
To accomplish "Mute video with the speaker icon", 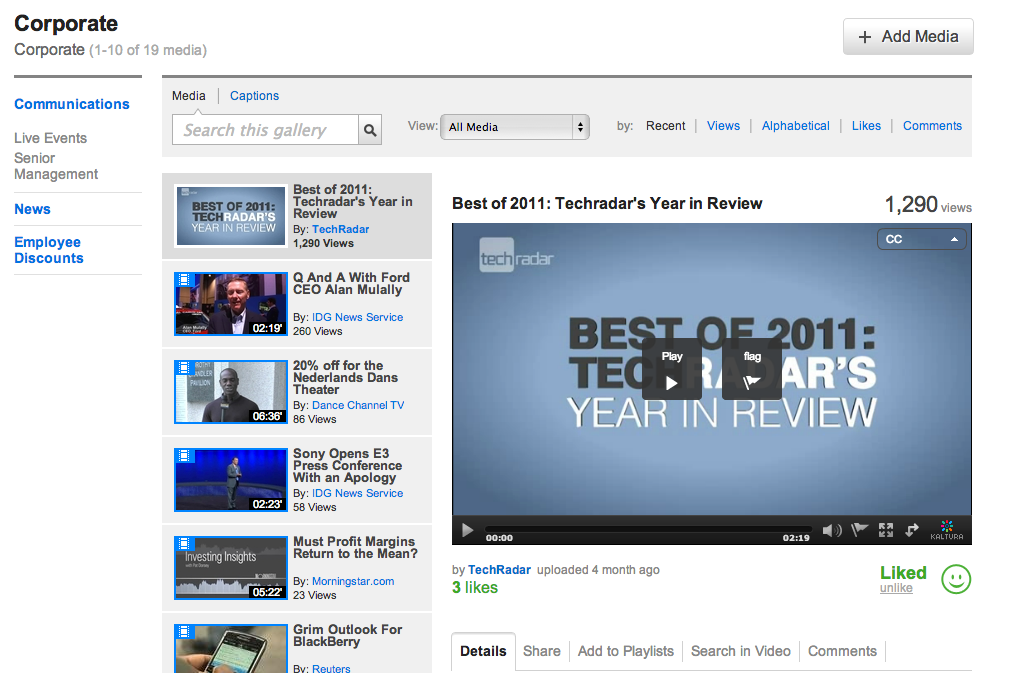I will [x=832, y=530].
